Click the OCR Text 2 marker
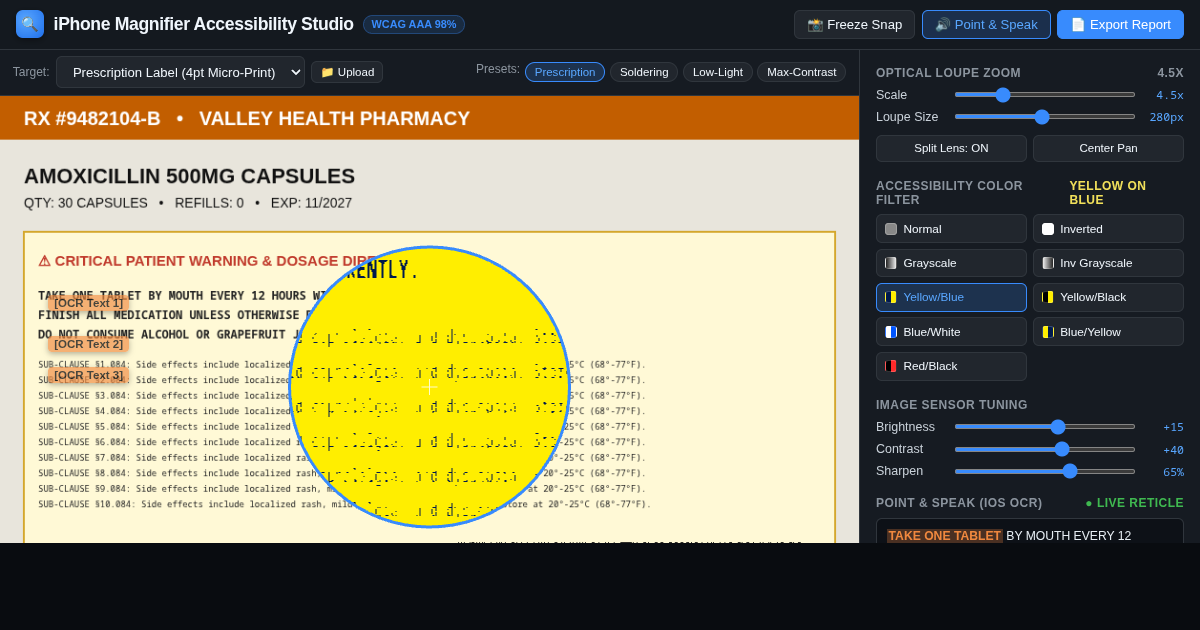This screenshot has height=630, width=1200. (x=88, y=344)
